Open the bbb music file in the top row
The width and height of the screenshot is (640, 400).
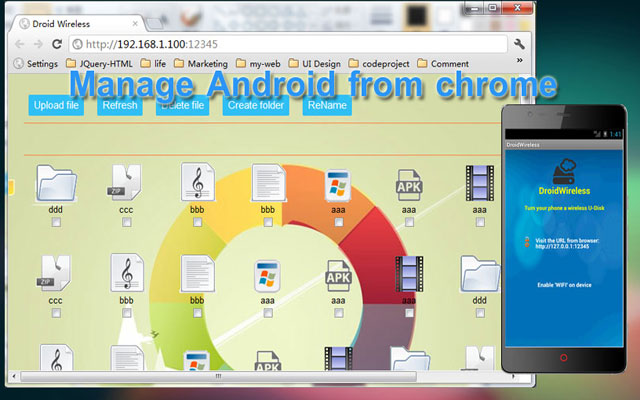[x=198, y=182]
